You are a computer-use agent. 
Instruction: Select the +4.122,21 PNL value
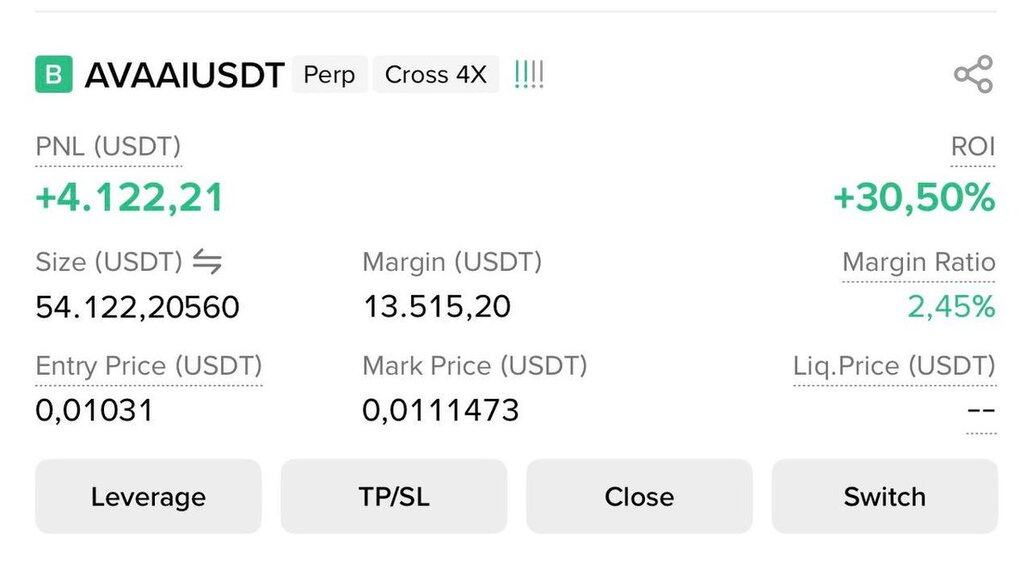pos(129,198)
